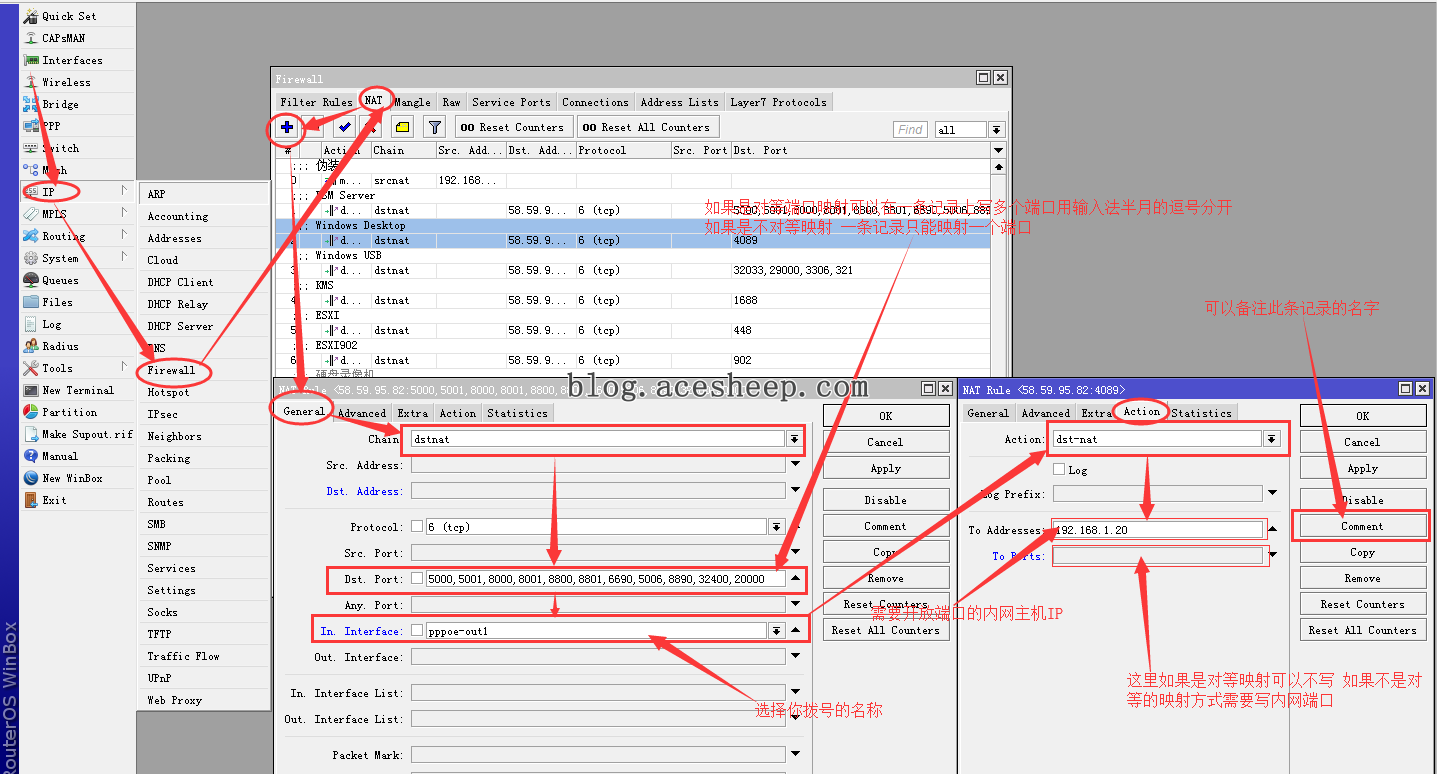Open the Queues window
The width and height of the screenshot is (1437, 774).
coord(60,280)
